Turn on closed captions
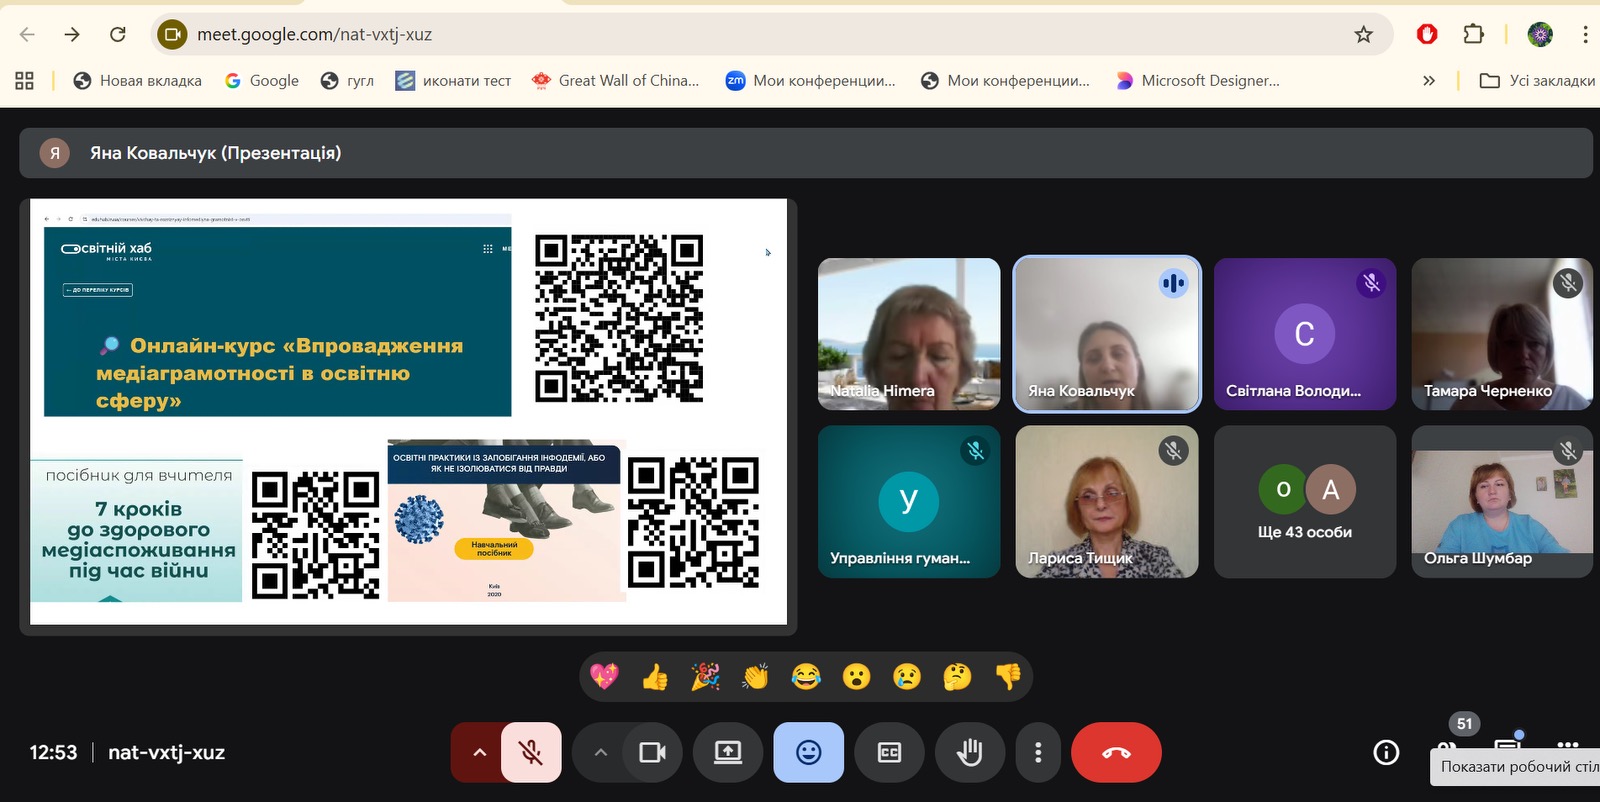1600x802 pixels. click(x=889, y=752)
